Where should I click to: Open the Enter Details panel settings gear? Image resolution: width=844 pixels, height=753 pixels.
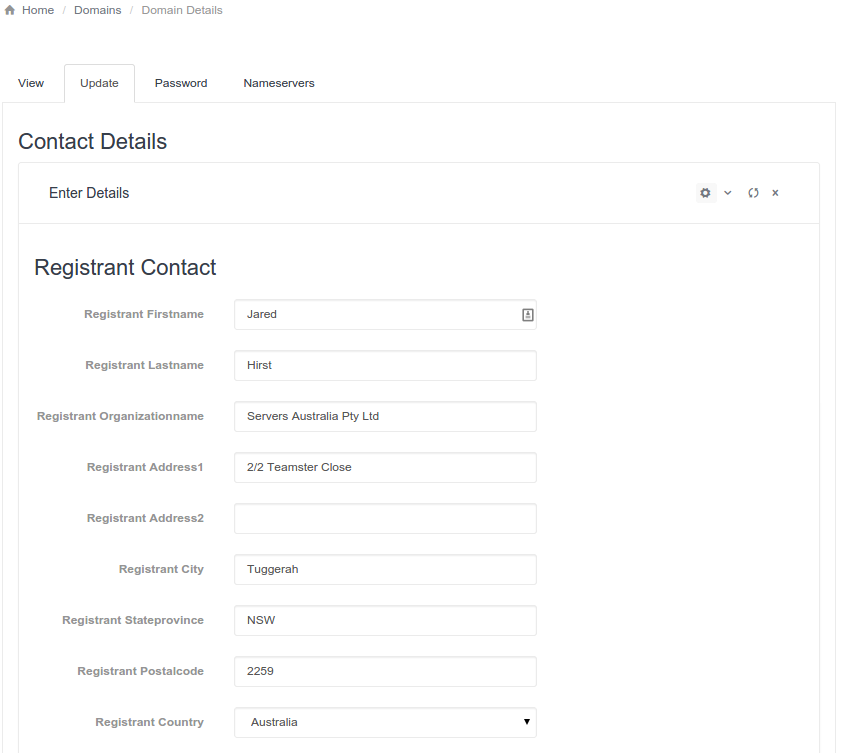click(x=705, y=193)
